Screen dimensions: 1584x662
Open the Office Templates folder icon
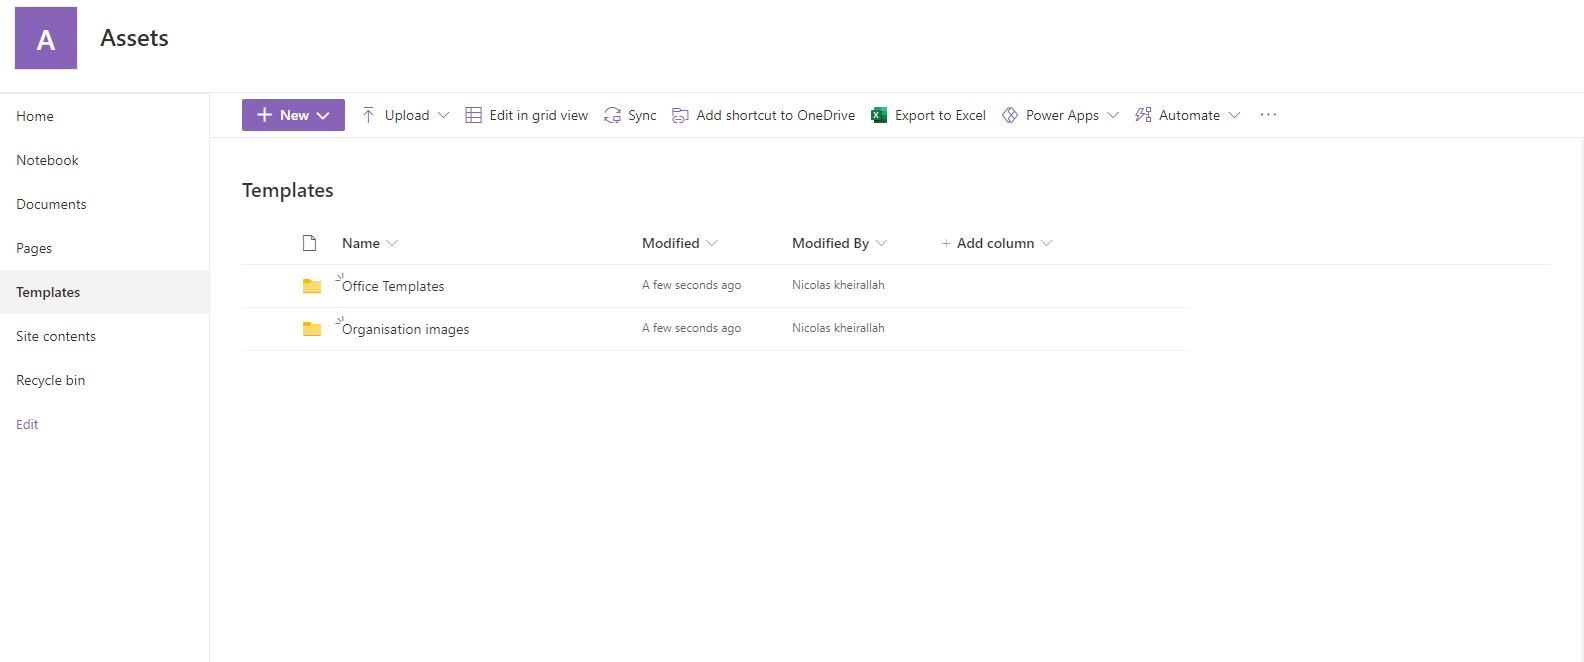[312, 286]
